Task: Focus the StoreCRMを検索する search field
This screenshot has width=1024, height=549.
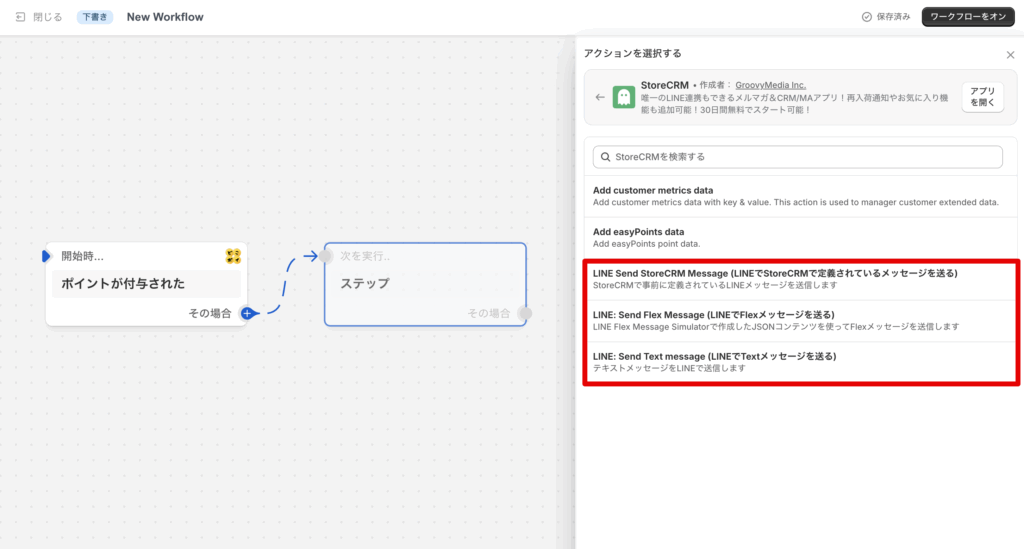Action: click(x=800, y=157)
